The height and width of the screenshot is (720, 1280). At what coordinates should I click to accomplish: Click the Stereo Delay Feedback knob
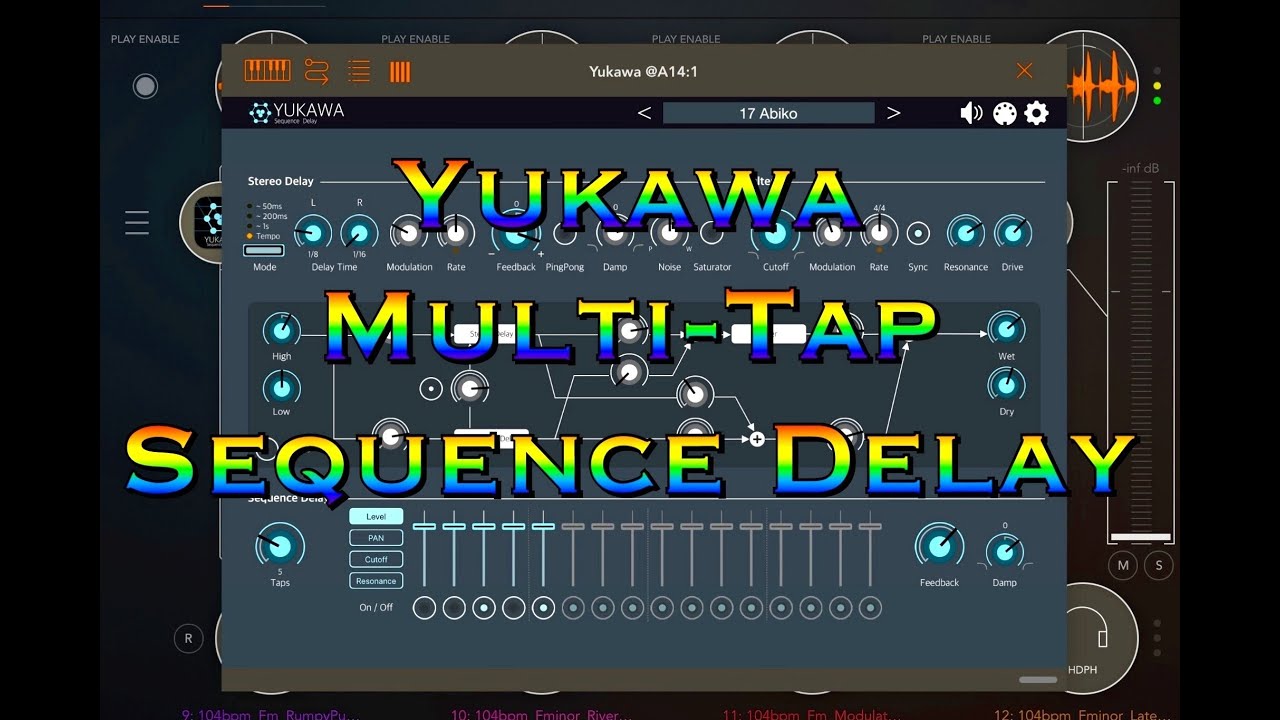(x=515, y=236)
